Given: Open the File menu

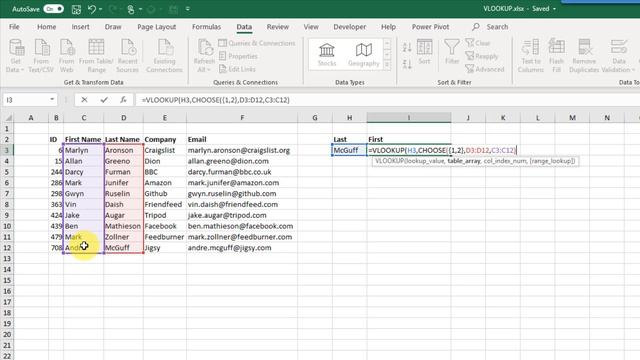Looking at the screenshot, I should (x=14, y=27).
